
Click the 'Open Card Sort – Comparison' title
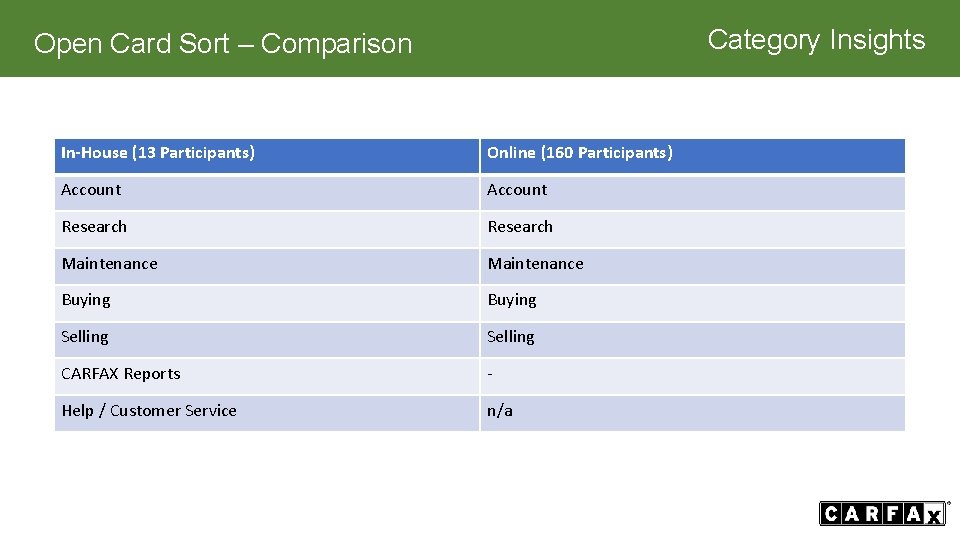(223, 44)
